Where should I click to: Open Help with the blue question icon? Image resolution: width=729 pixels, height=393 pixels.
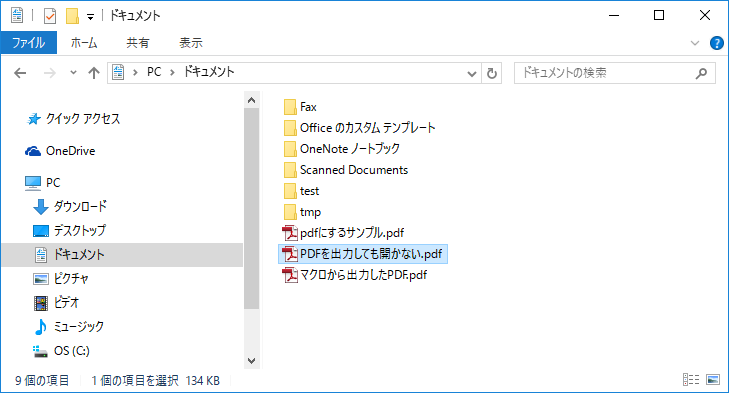(x=716, y=43)
